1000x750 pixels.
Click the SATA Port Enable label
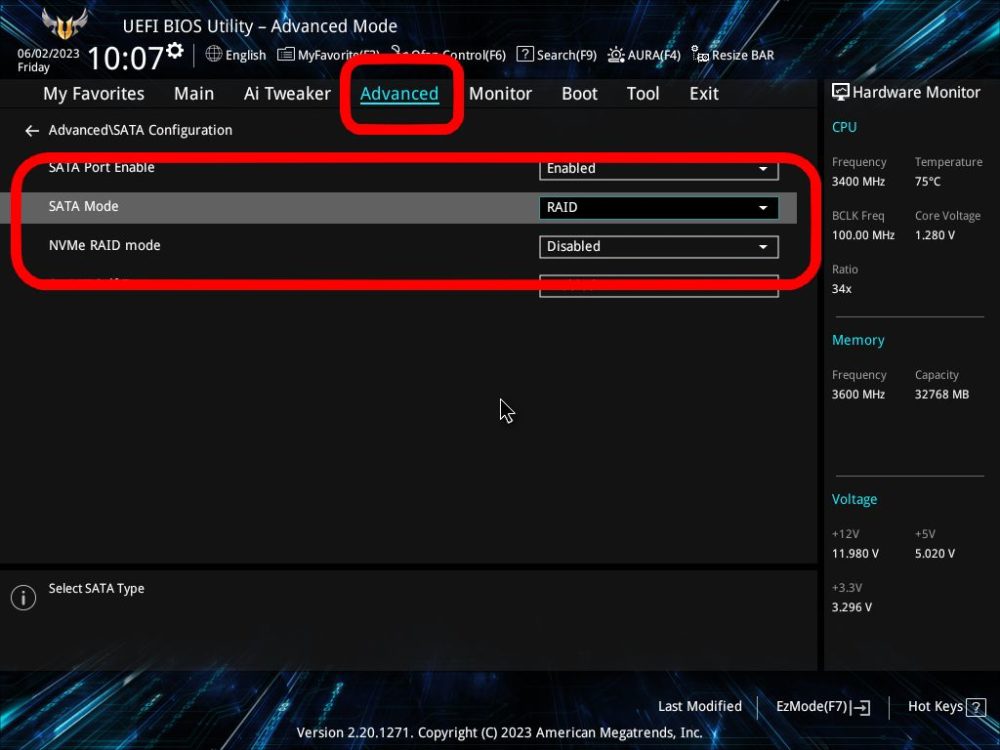tap(101, 168)
